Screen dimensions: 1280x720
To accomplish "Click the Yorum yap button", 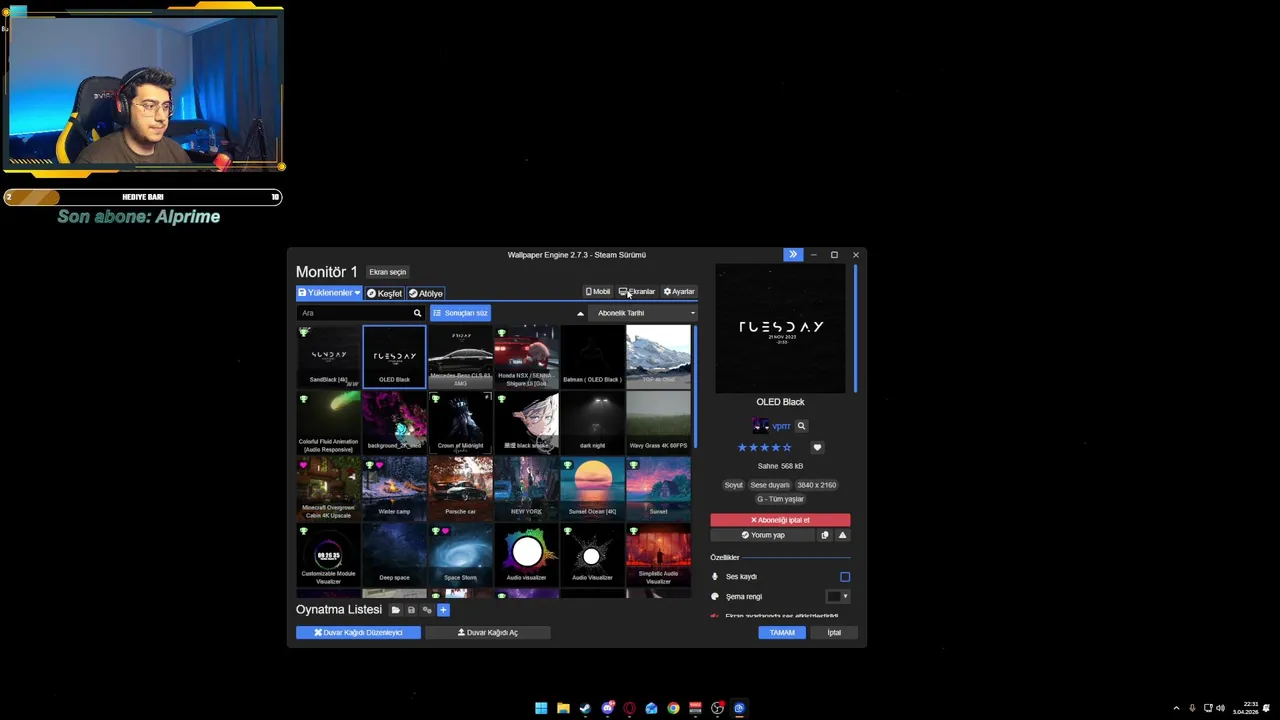I will pyautogui.click(x=763, y=535).
